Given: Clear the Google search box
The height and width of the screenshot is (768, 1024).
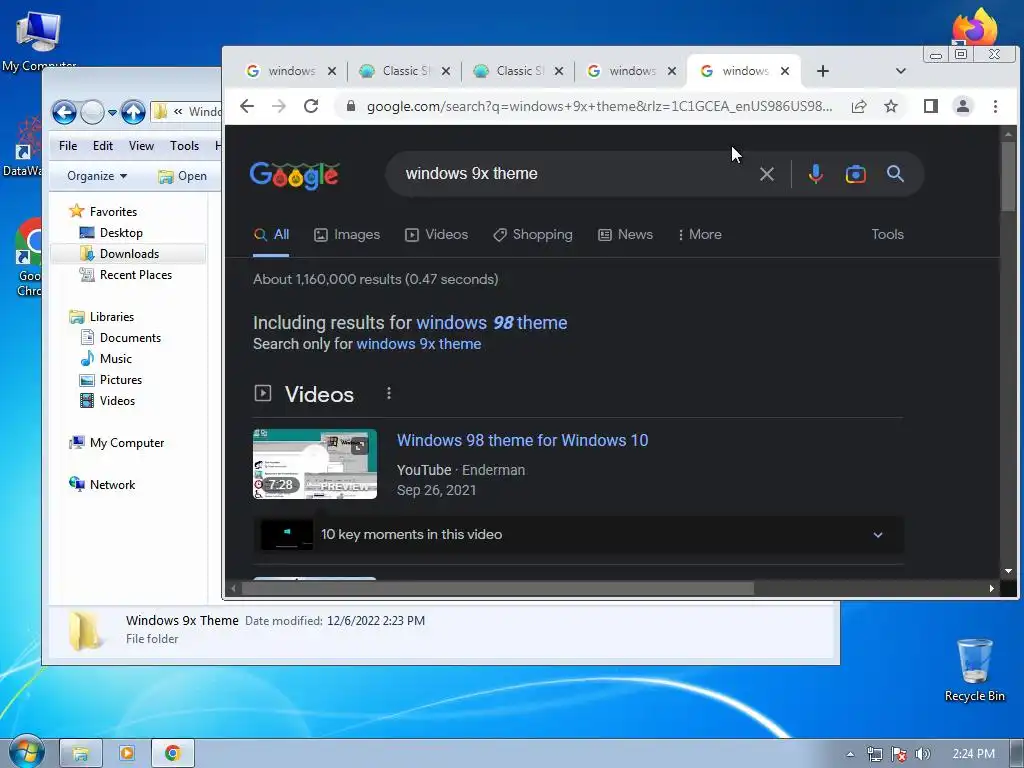Looking at the screenshot, I should tap(767, 174).
